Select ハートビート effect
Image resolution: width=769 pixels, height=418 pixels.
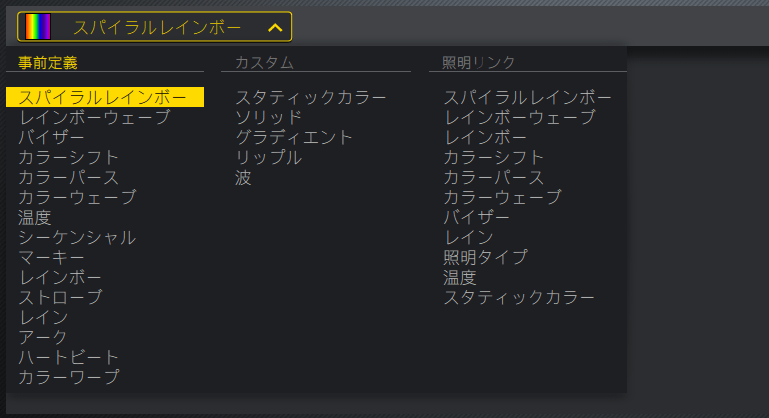[x=69, y=357]
